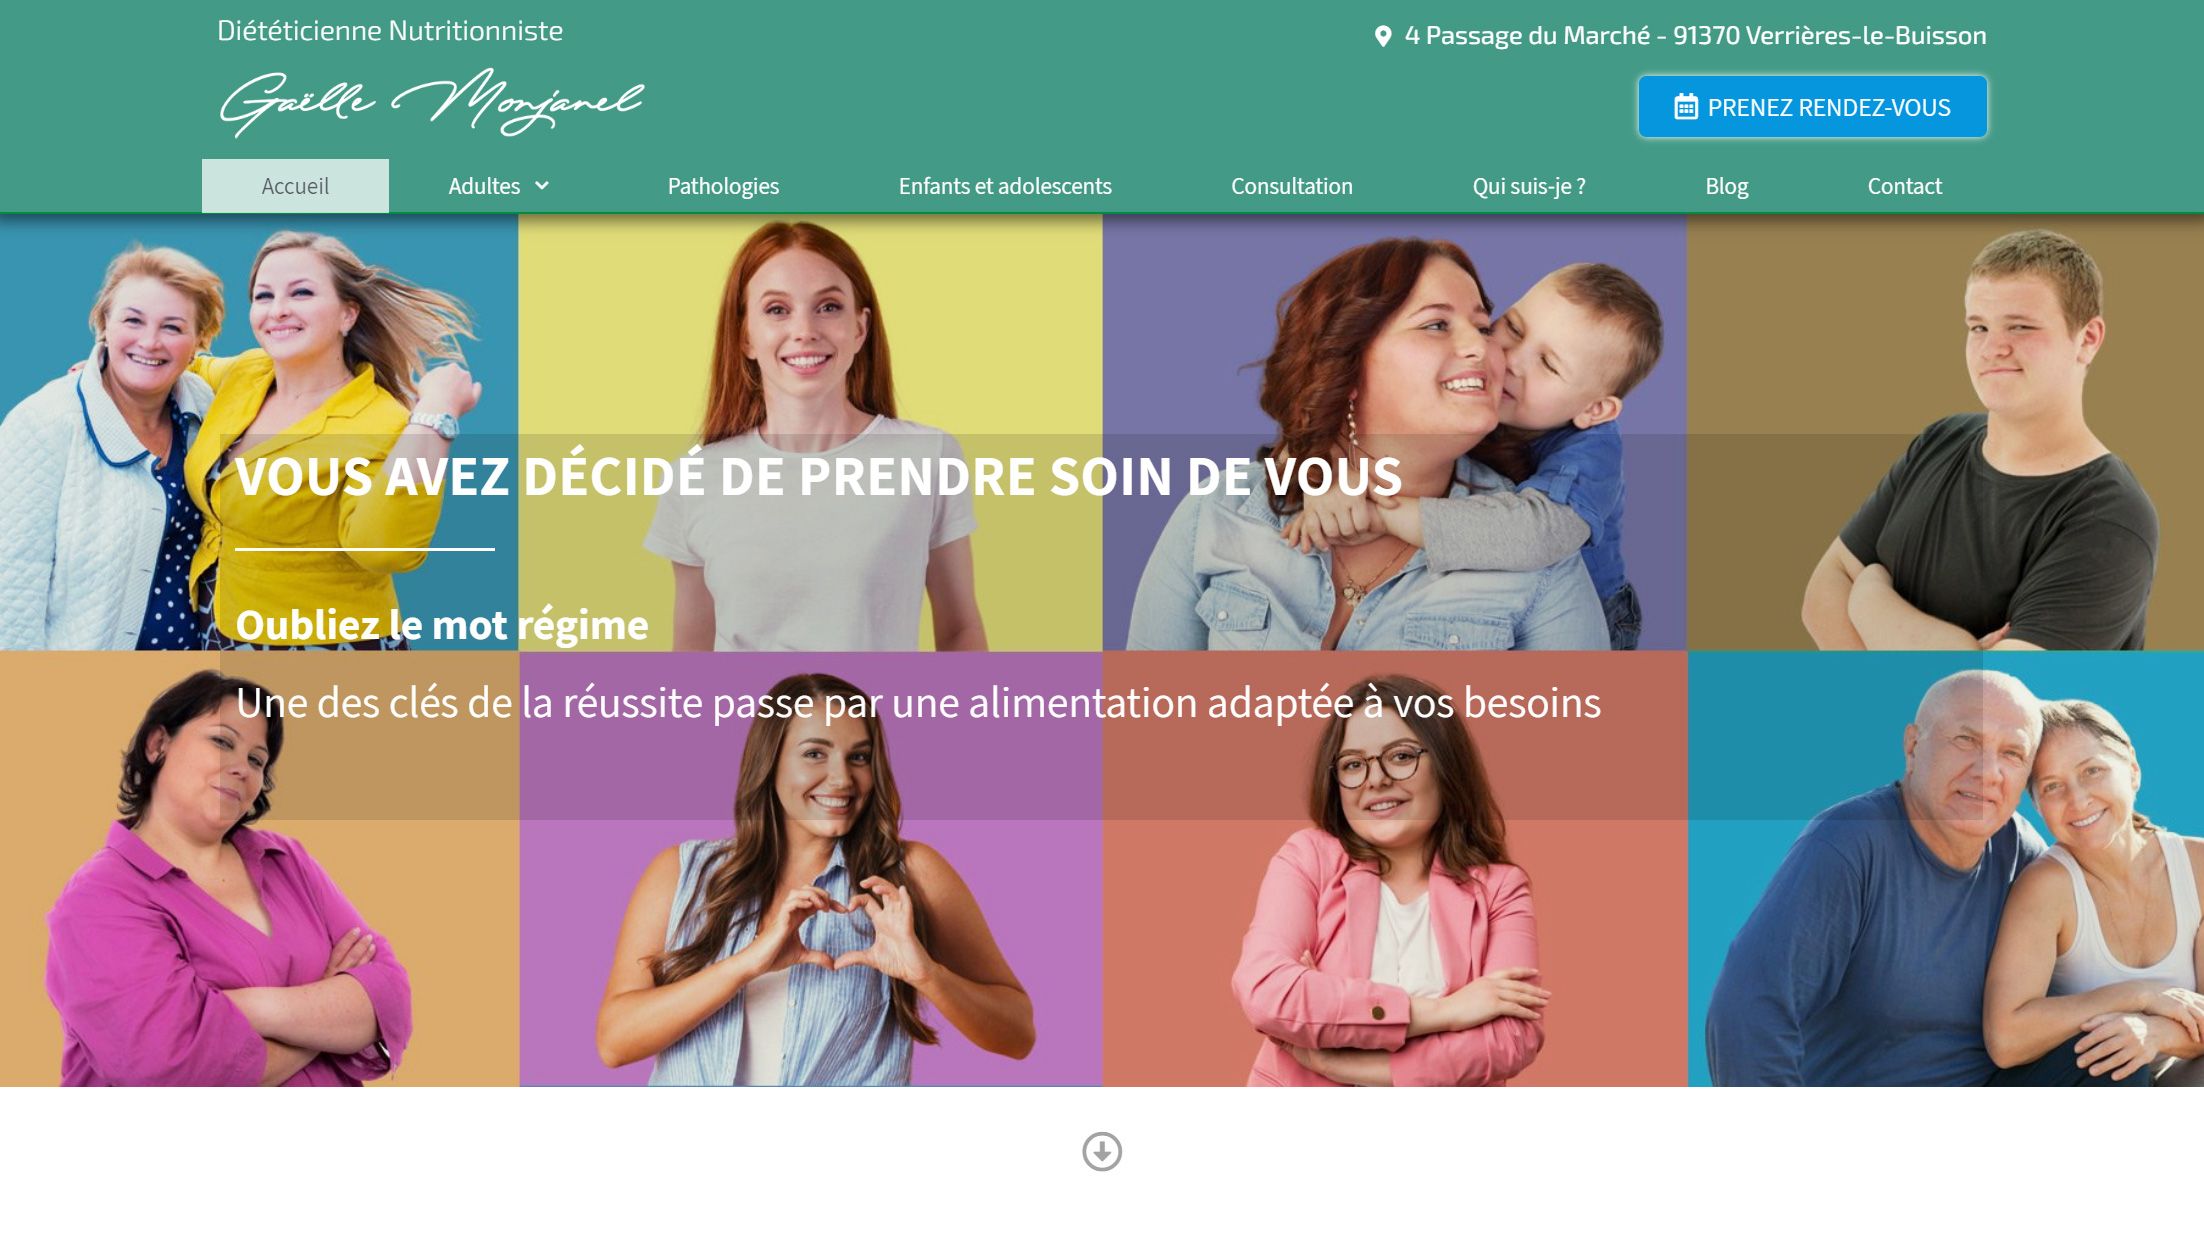Click the circled down-arrow scroll icon

click(x=1102, y=1151)
